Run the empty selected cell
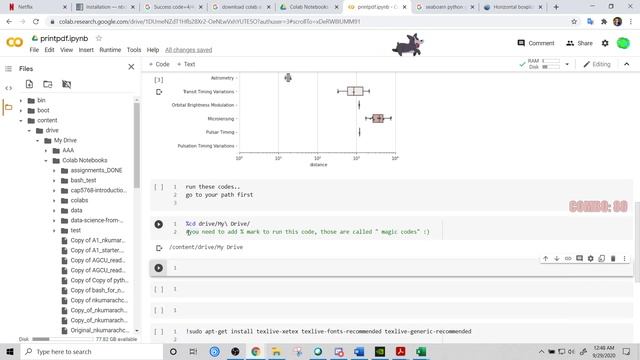The image size is (640, 360). pos(159,268)
